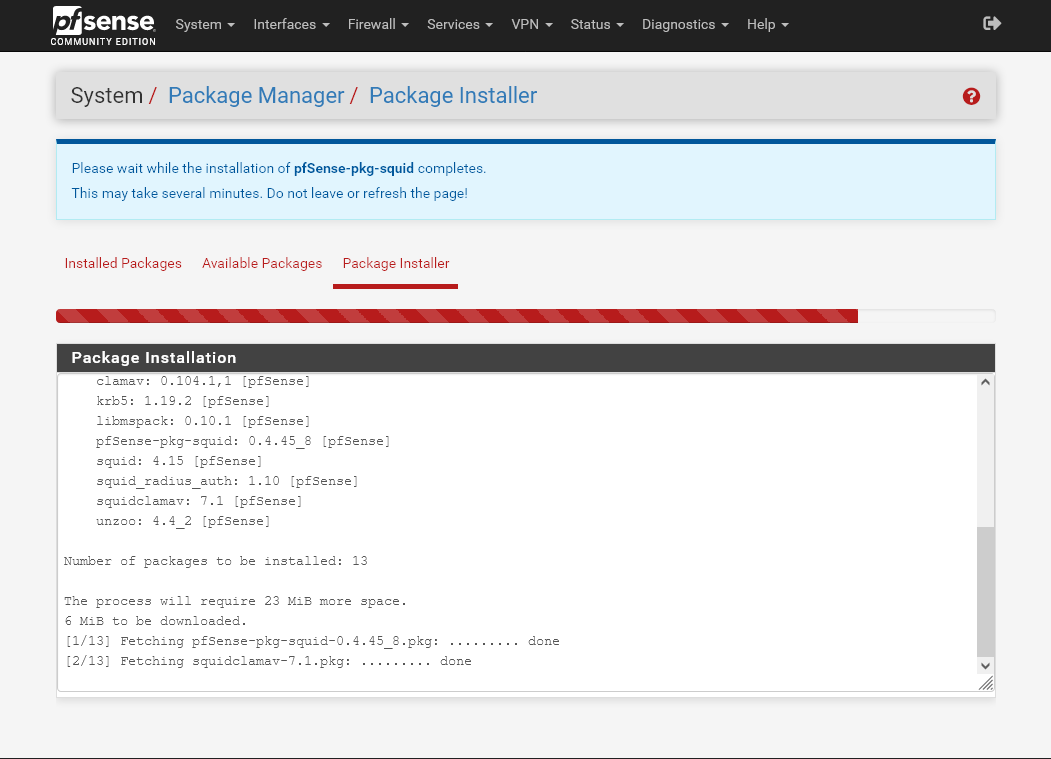Click the log scrollbar down arrow
Screen dimensions: 1051x759
click(x=985, y=665)
